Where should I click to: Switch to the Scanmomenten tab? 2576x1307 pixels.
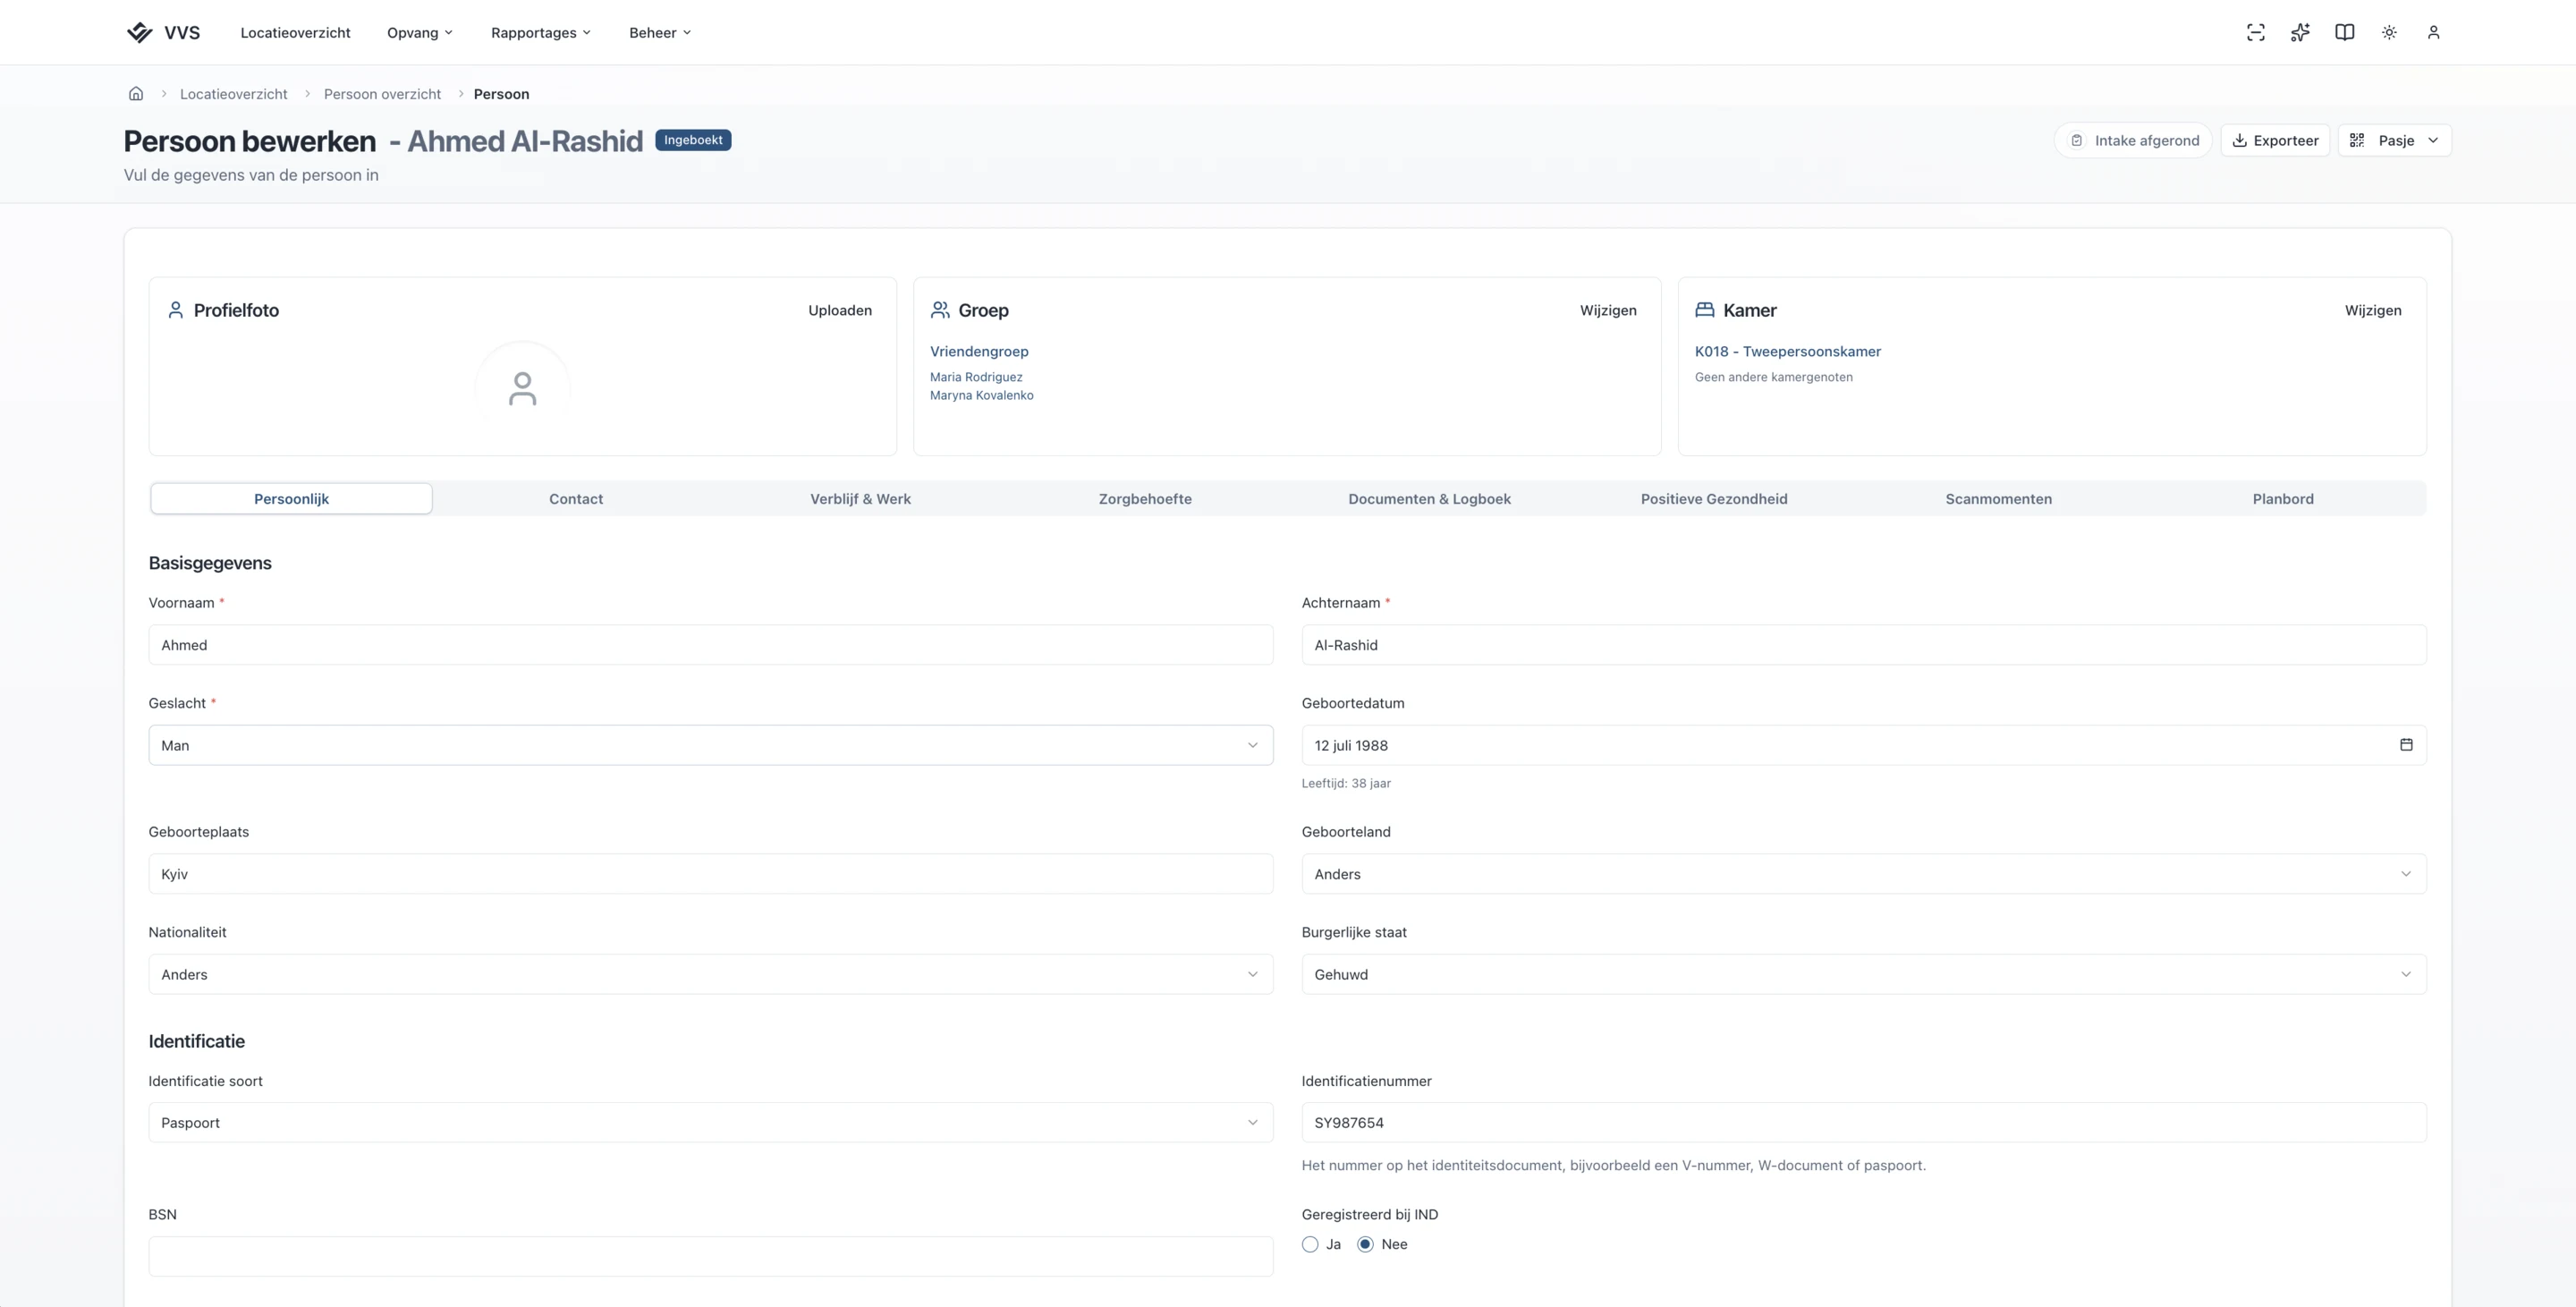coord(1998,499)
